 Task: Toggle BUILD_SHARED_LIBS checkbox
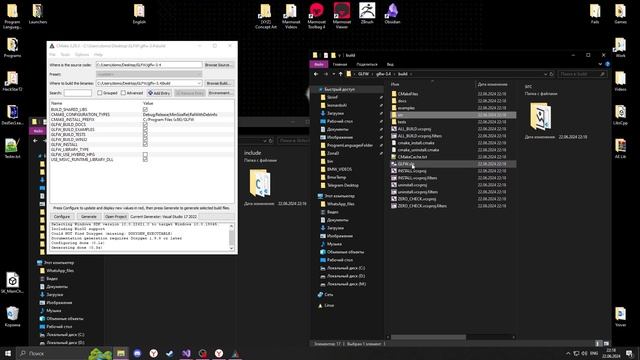(x=145, y=110)
